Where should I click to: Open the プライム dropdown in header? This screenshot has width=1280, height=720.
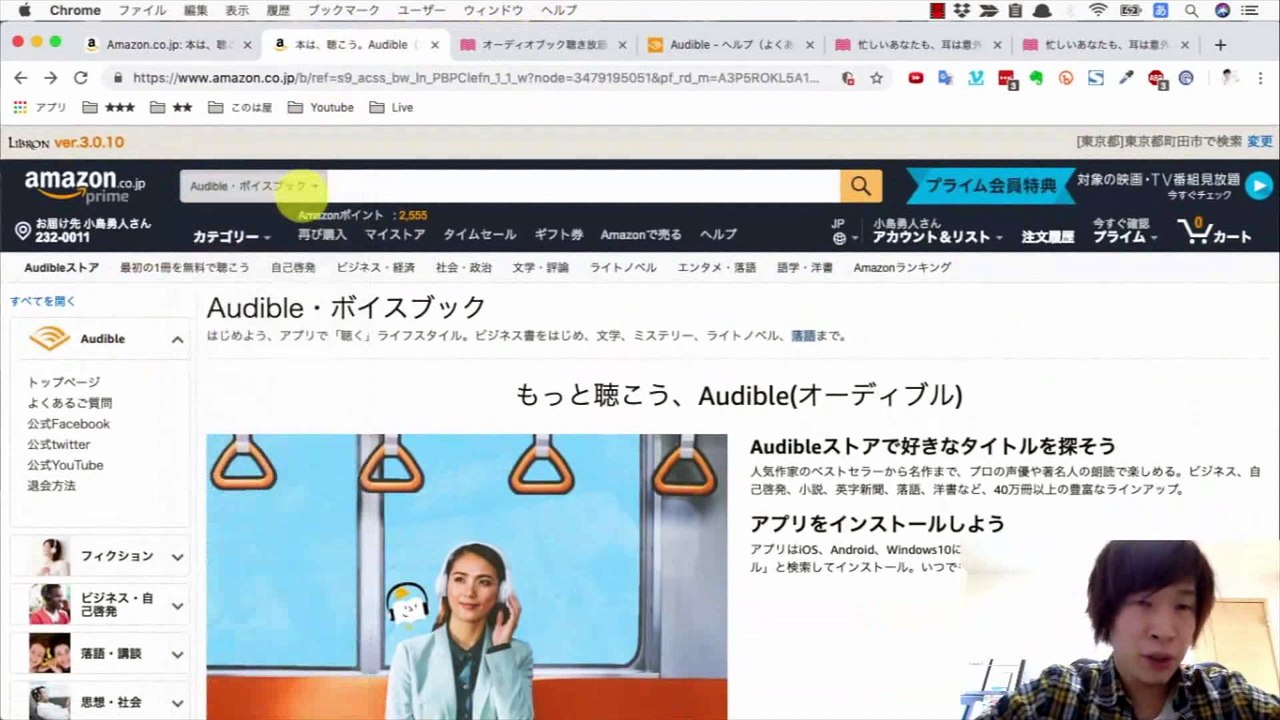click(1124, 237)
